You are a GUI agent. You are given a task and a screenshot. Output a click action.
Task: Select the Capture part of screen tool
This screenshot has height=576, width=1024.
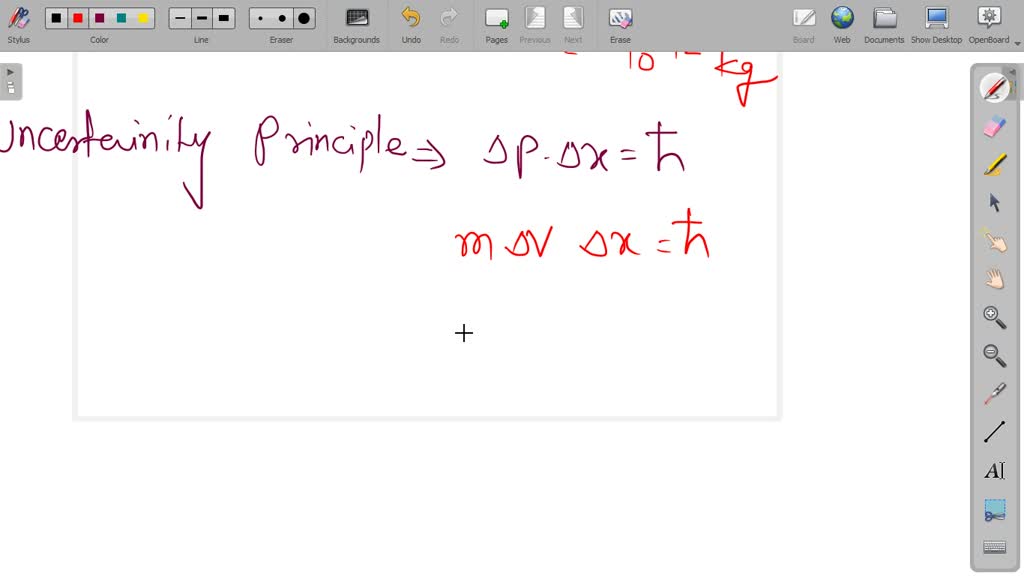pyautogui.click(x=993, y=508)
